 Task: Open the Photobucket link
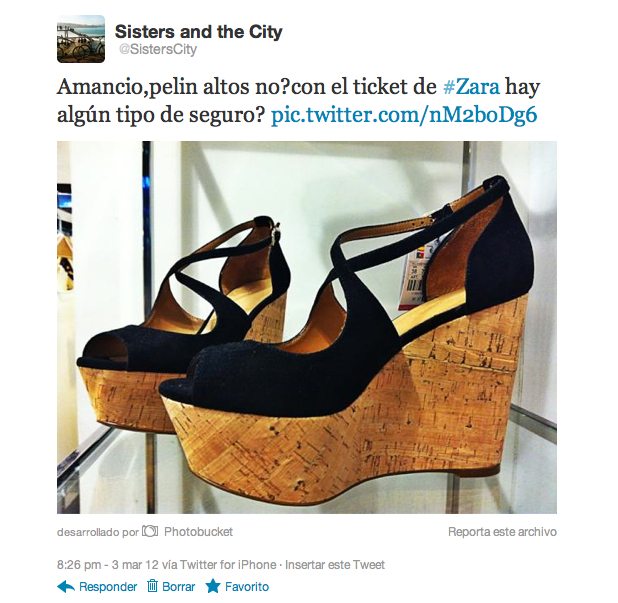click(x=198, y=532)
